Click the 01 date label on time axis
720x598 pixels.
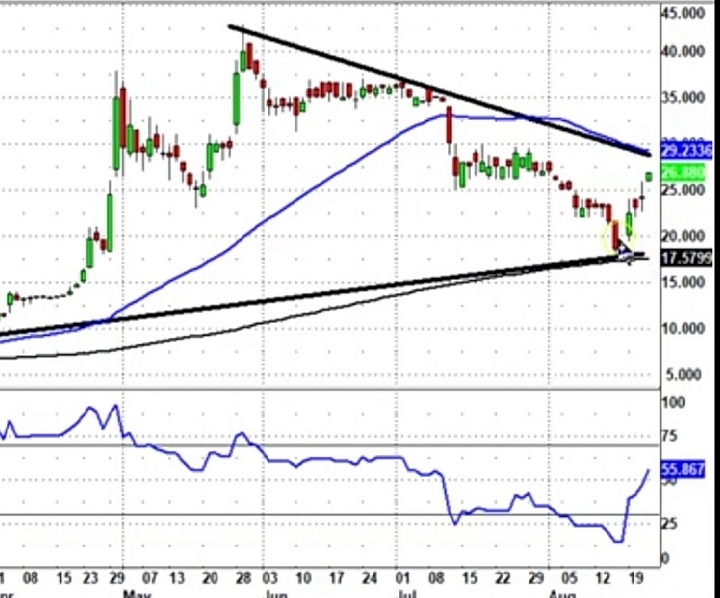pos(403,578)
